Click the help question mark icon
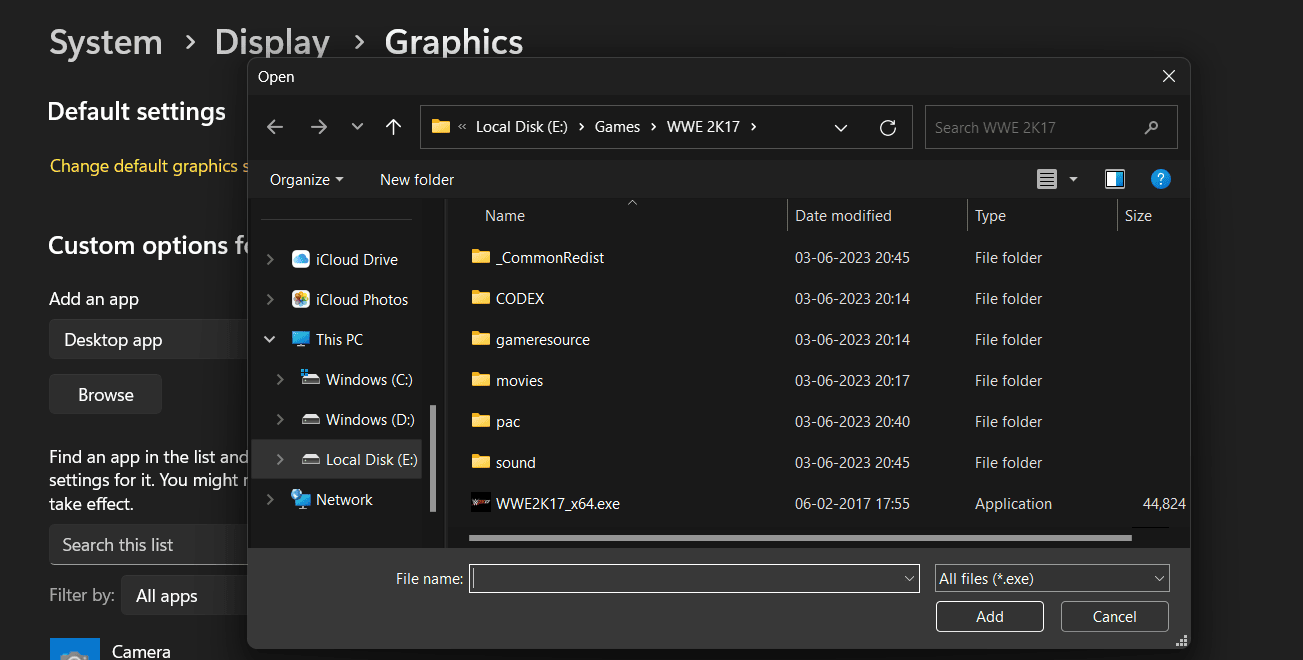1303x660 pixels. pos(1160,178)
